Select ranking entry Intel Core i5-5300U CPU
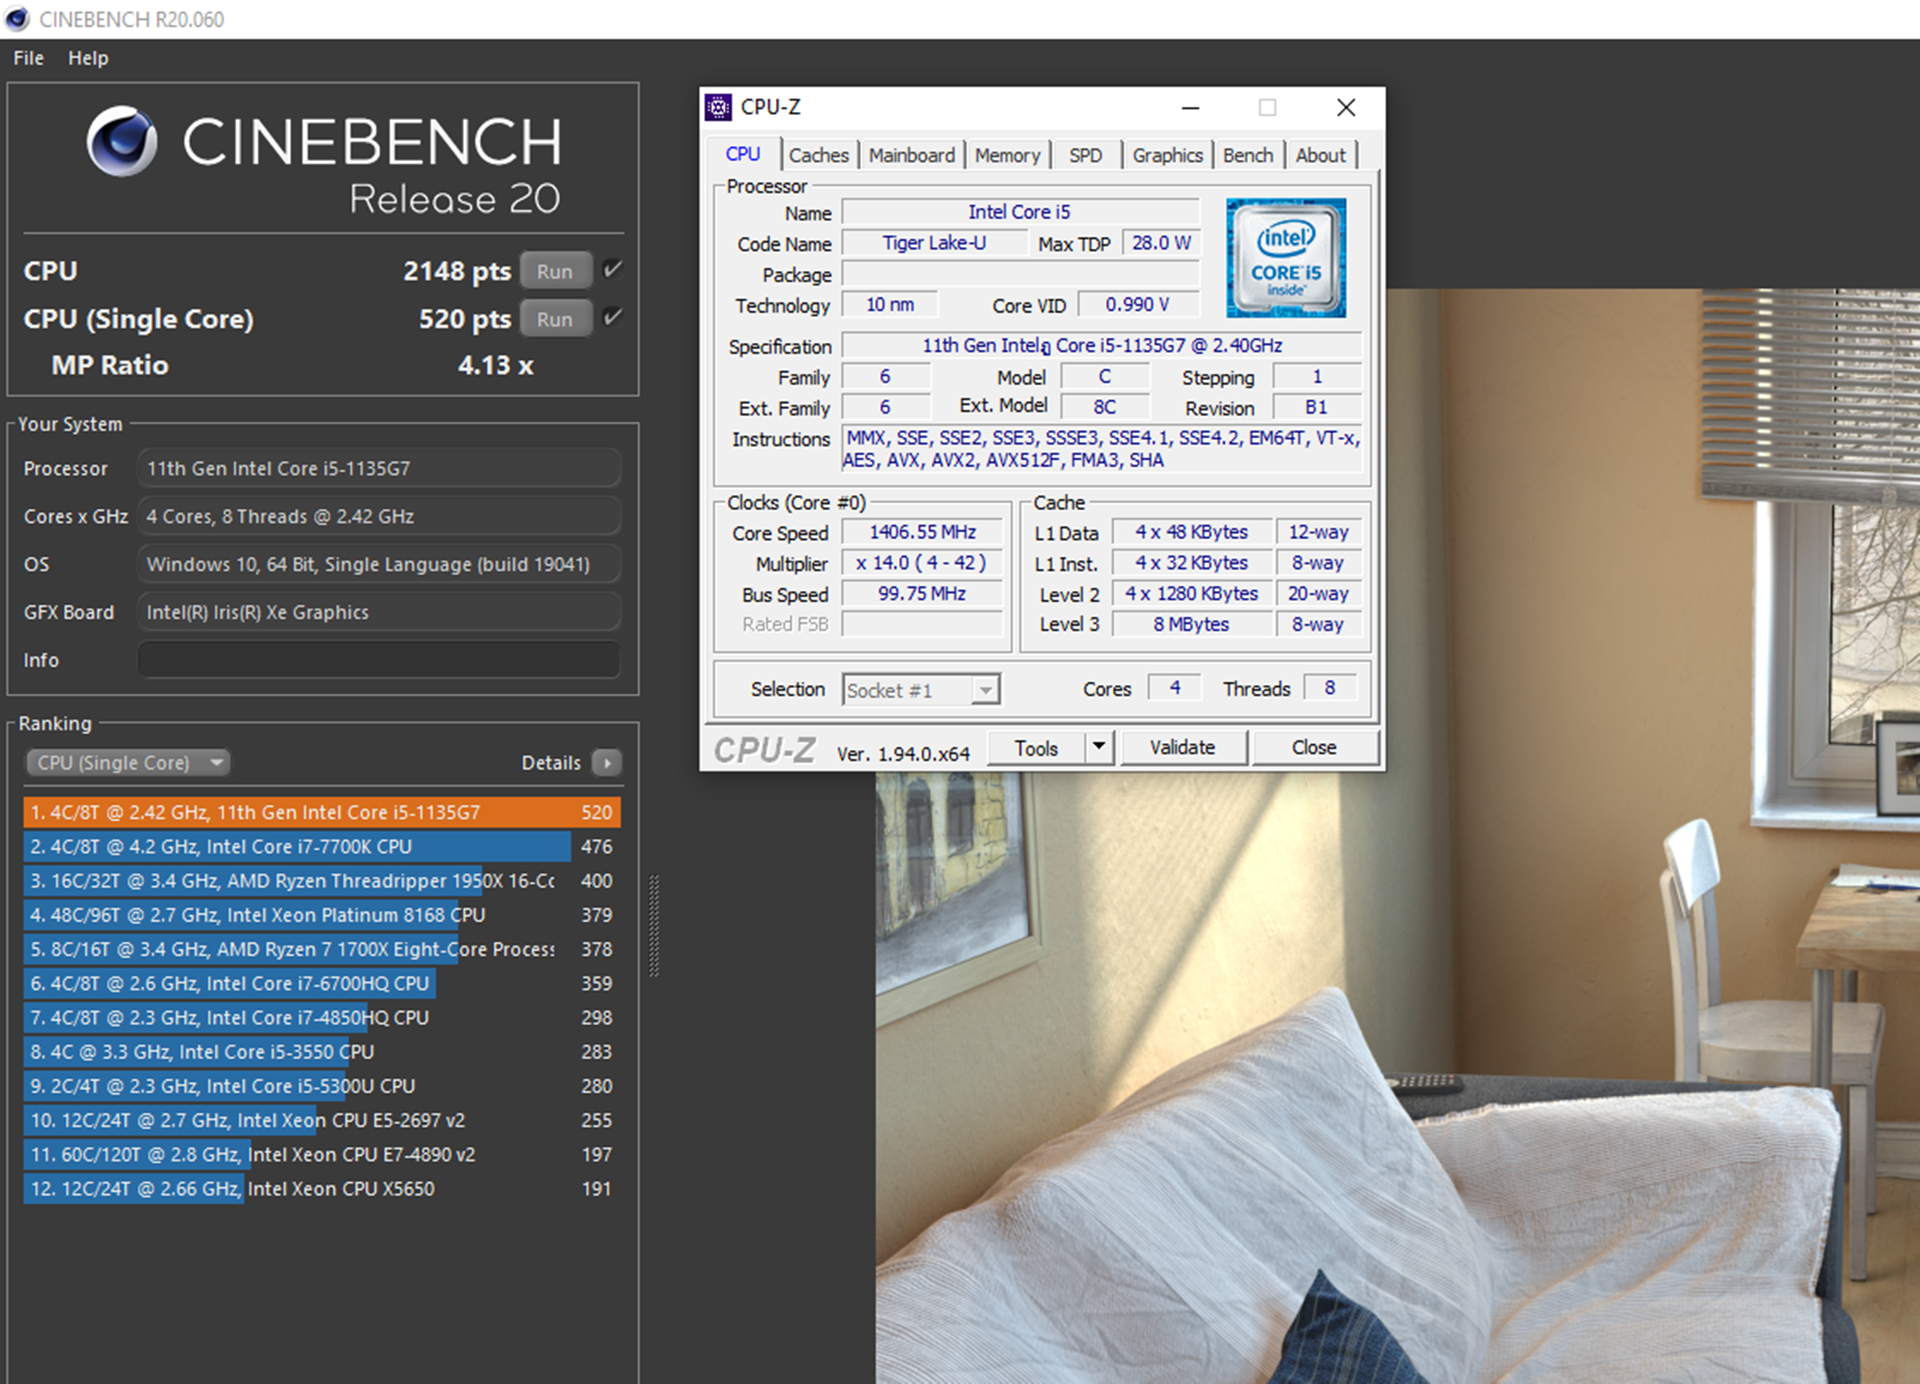Screen dimensions: 1920x1384 [322, 1086]
